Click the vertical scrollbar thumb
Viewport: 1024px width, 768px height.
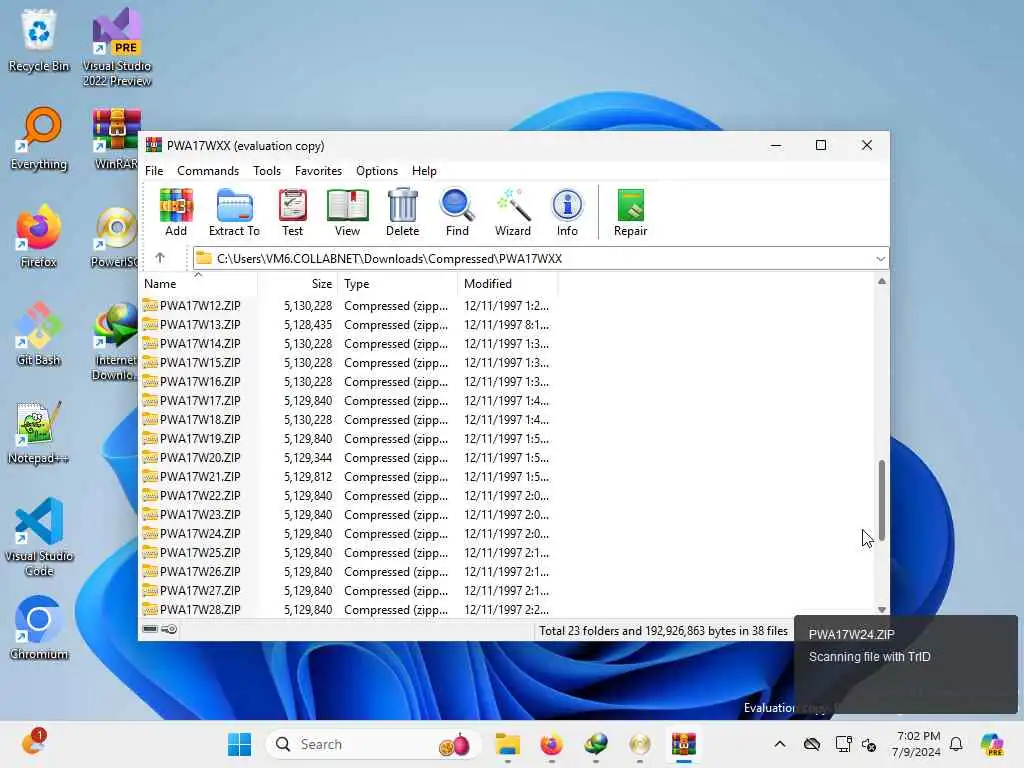coord(882,500)
